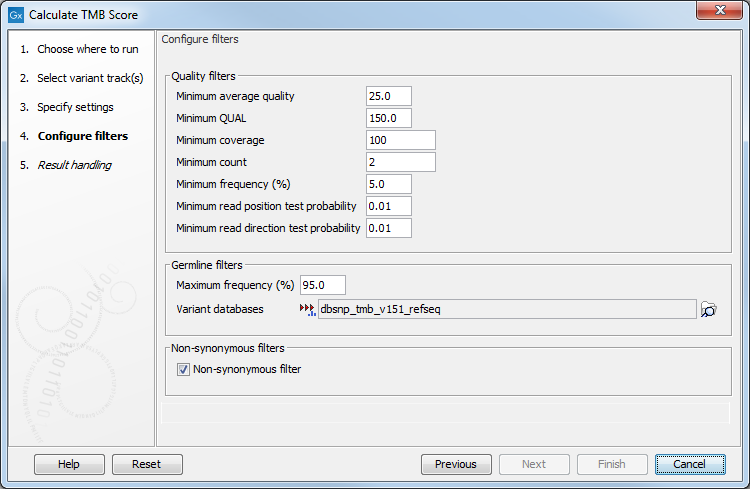Reset the filter settings to defaults

click(147, 464)
